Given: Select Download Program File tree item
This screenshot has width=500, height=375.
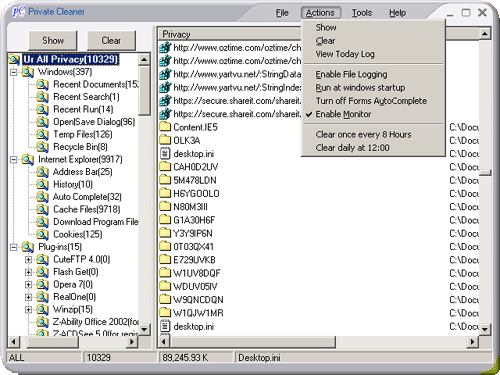Looking at the screenshot, I should tap(96, 222).
